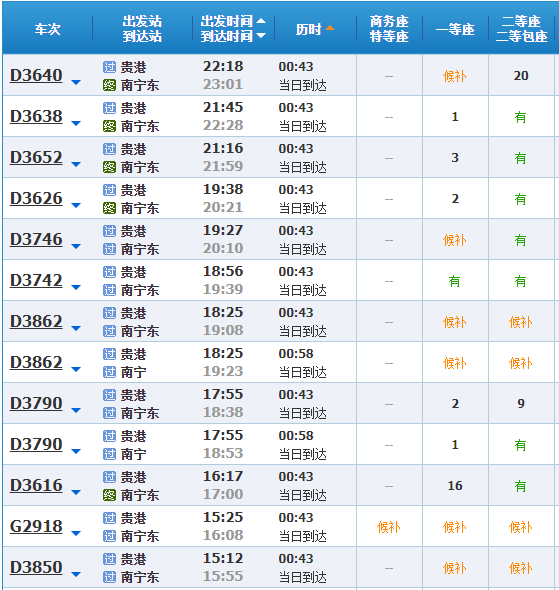Click the 过 icon beside 贵港 for D3640
This screenshot has height=590, width=559.
click(109, 67)
